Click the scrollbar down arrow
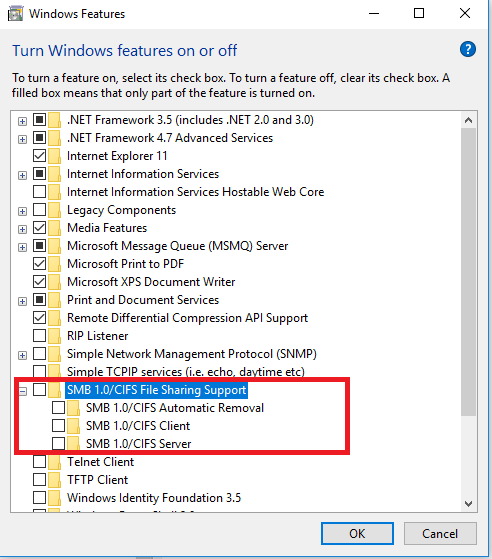The height and width of the screenshot is (559, 492). (468, 504)
